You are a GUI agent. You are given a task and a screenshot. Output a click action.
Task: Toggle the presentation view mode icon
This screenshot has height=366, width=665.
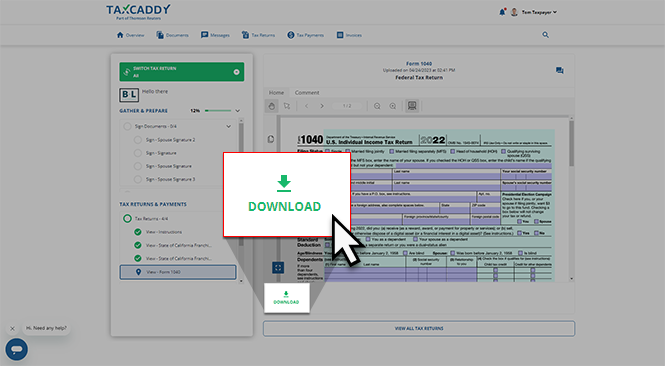pyautogui.click(x=412, y=106)
